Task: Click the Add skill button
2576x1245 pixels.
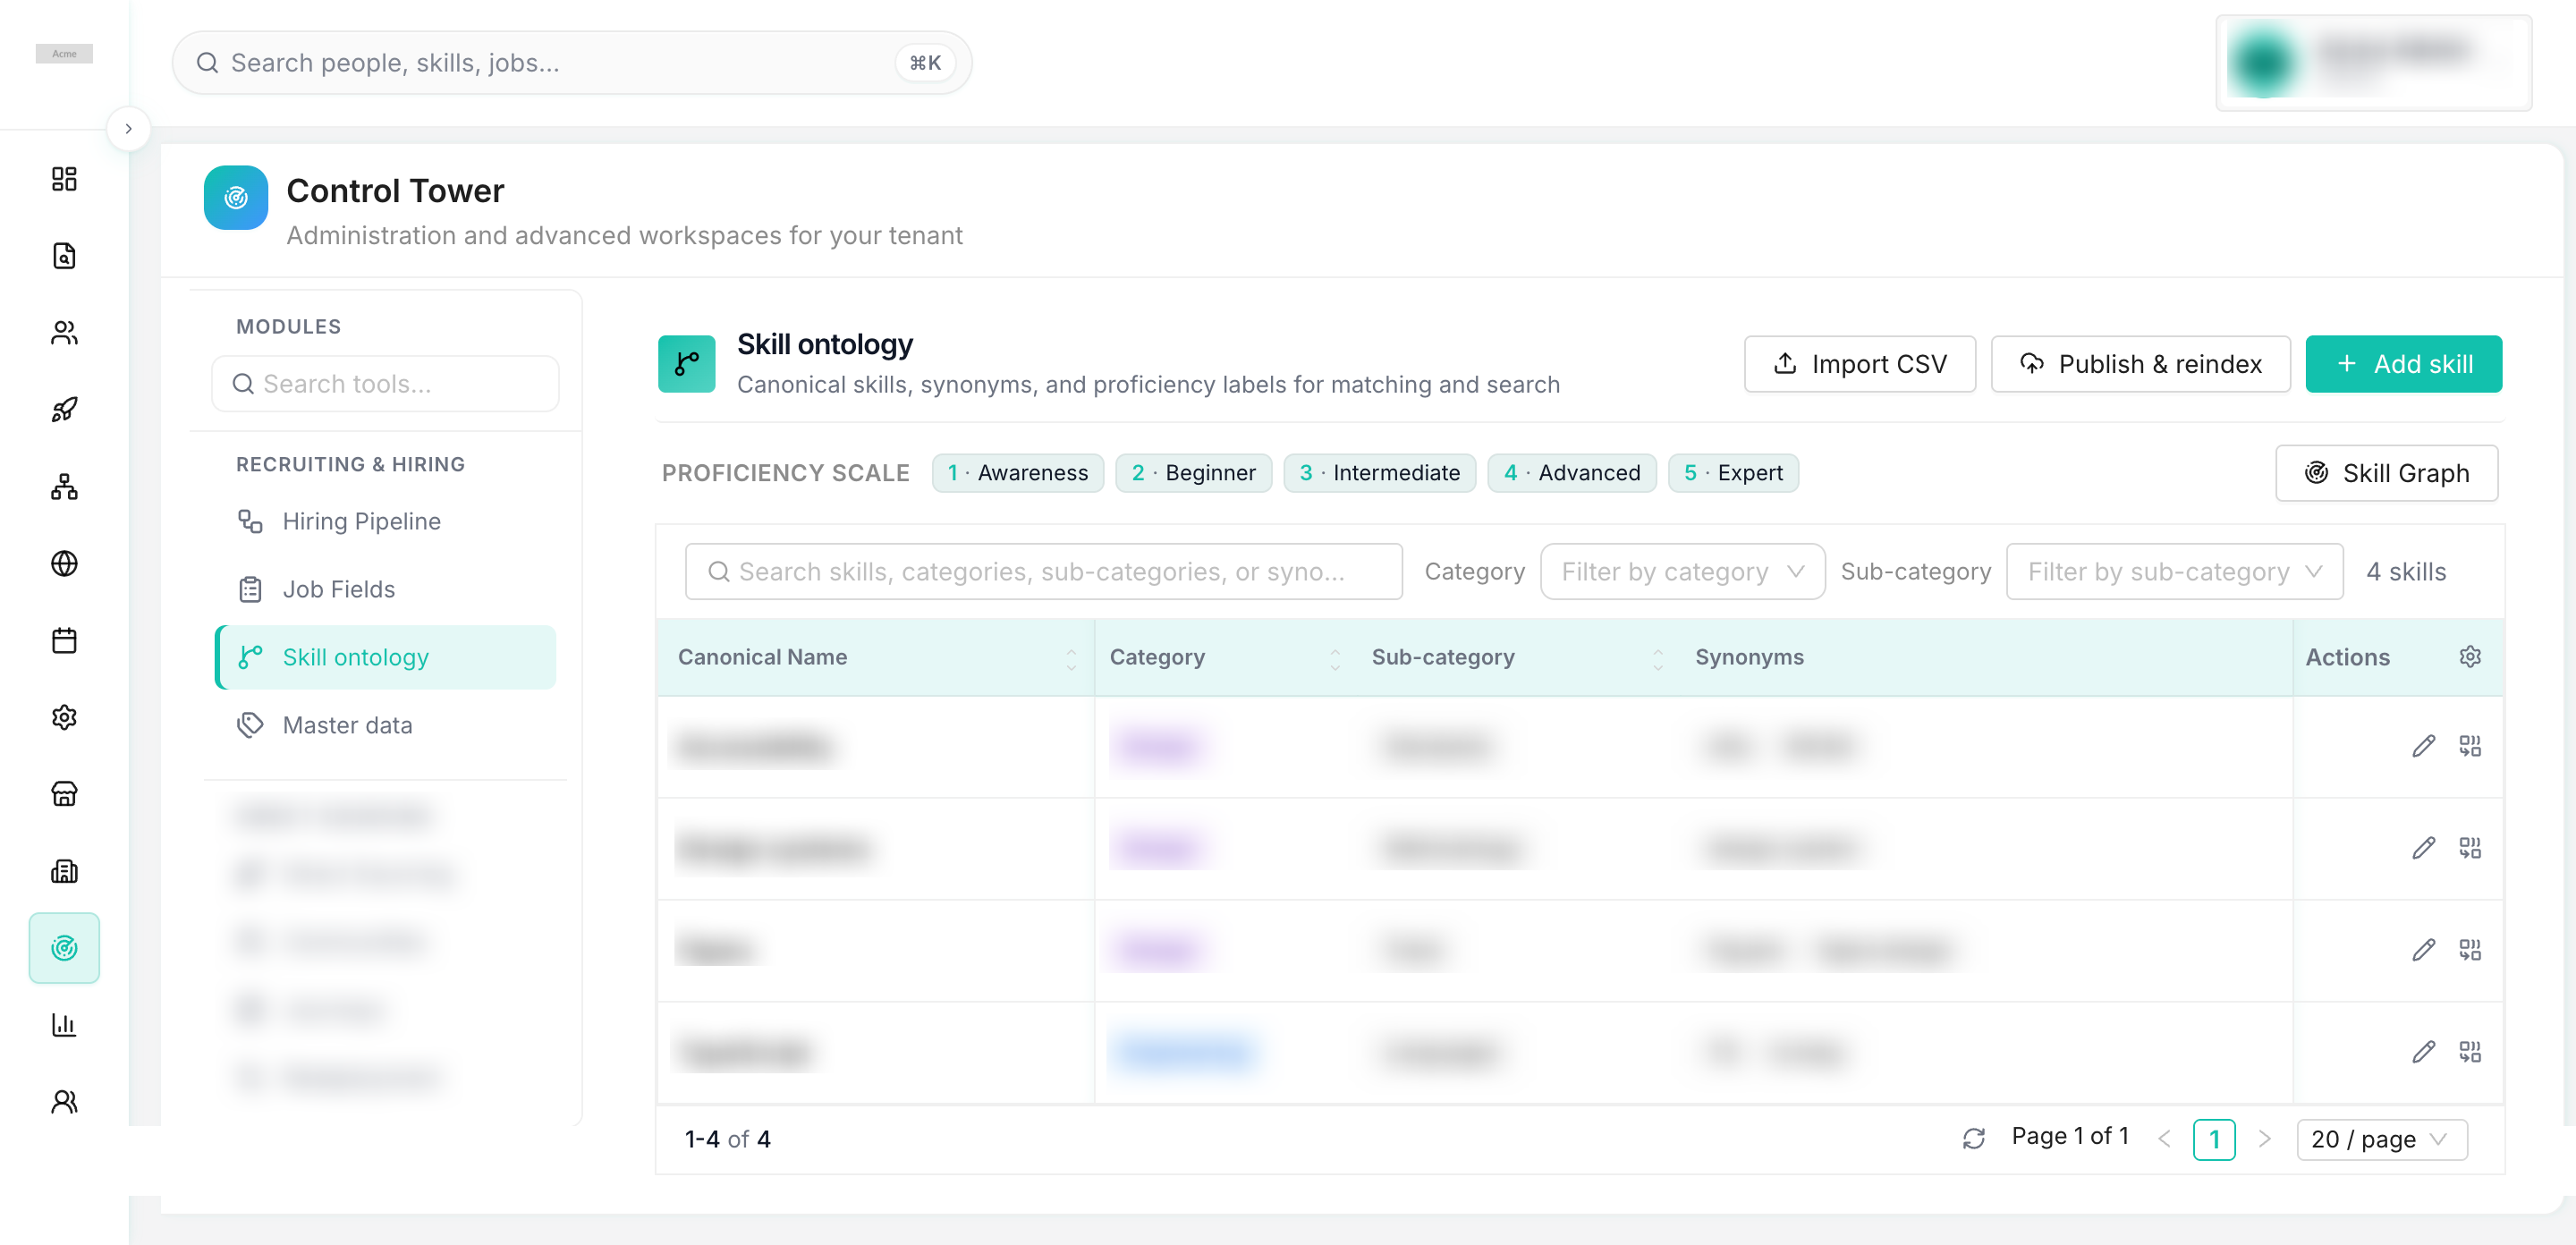Action: (x=2403, y=364)
